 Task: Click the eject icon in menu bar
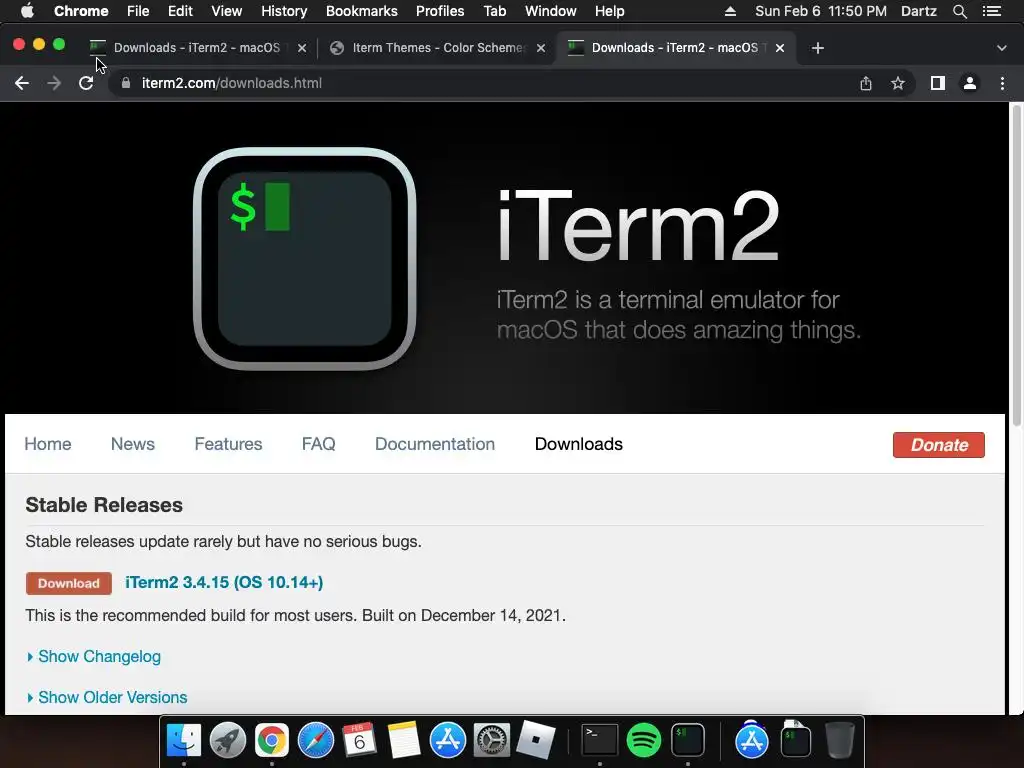(x=730, y=11)
